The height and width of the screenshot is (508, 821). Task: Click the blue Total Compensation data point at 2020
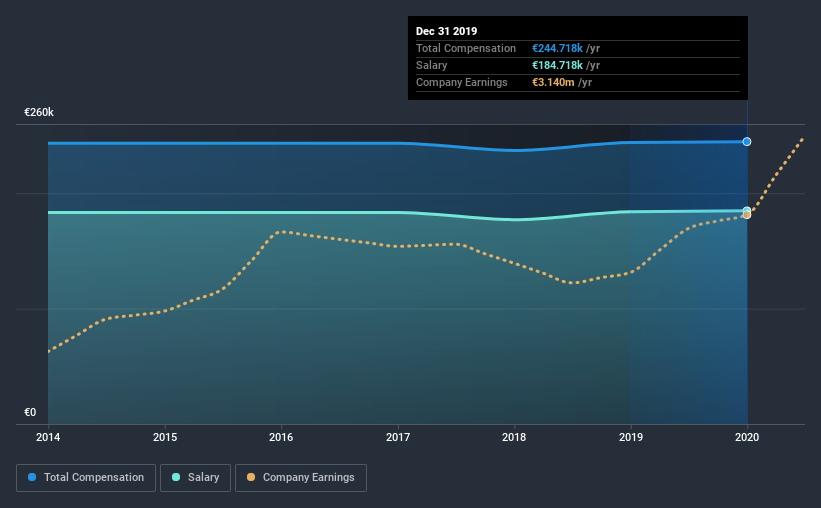pos(747,141)
